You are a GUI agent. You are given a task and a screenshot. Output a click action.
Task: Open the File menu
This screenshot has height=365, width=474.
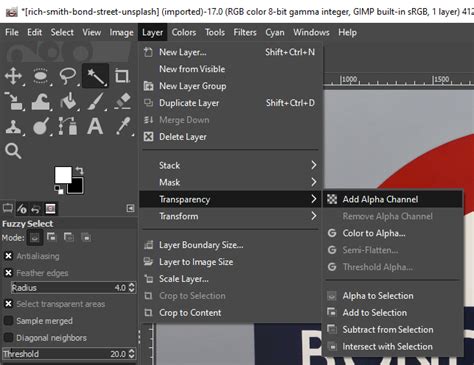click(12, 32)
